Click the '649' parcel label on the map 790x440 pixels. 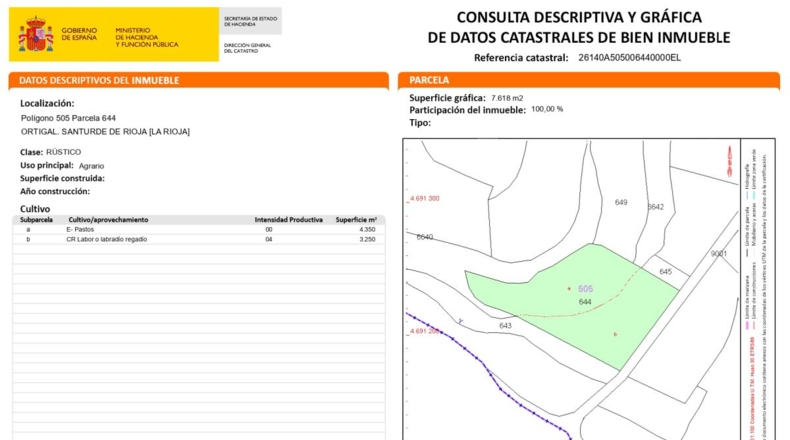tap(621, 202)
